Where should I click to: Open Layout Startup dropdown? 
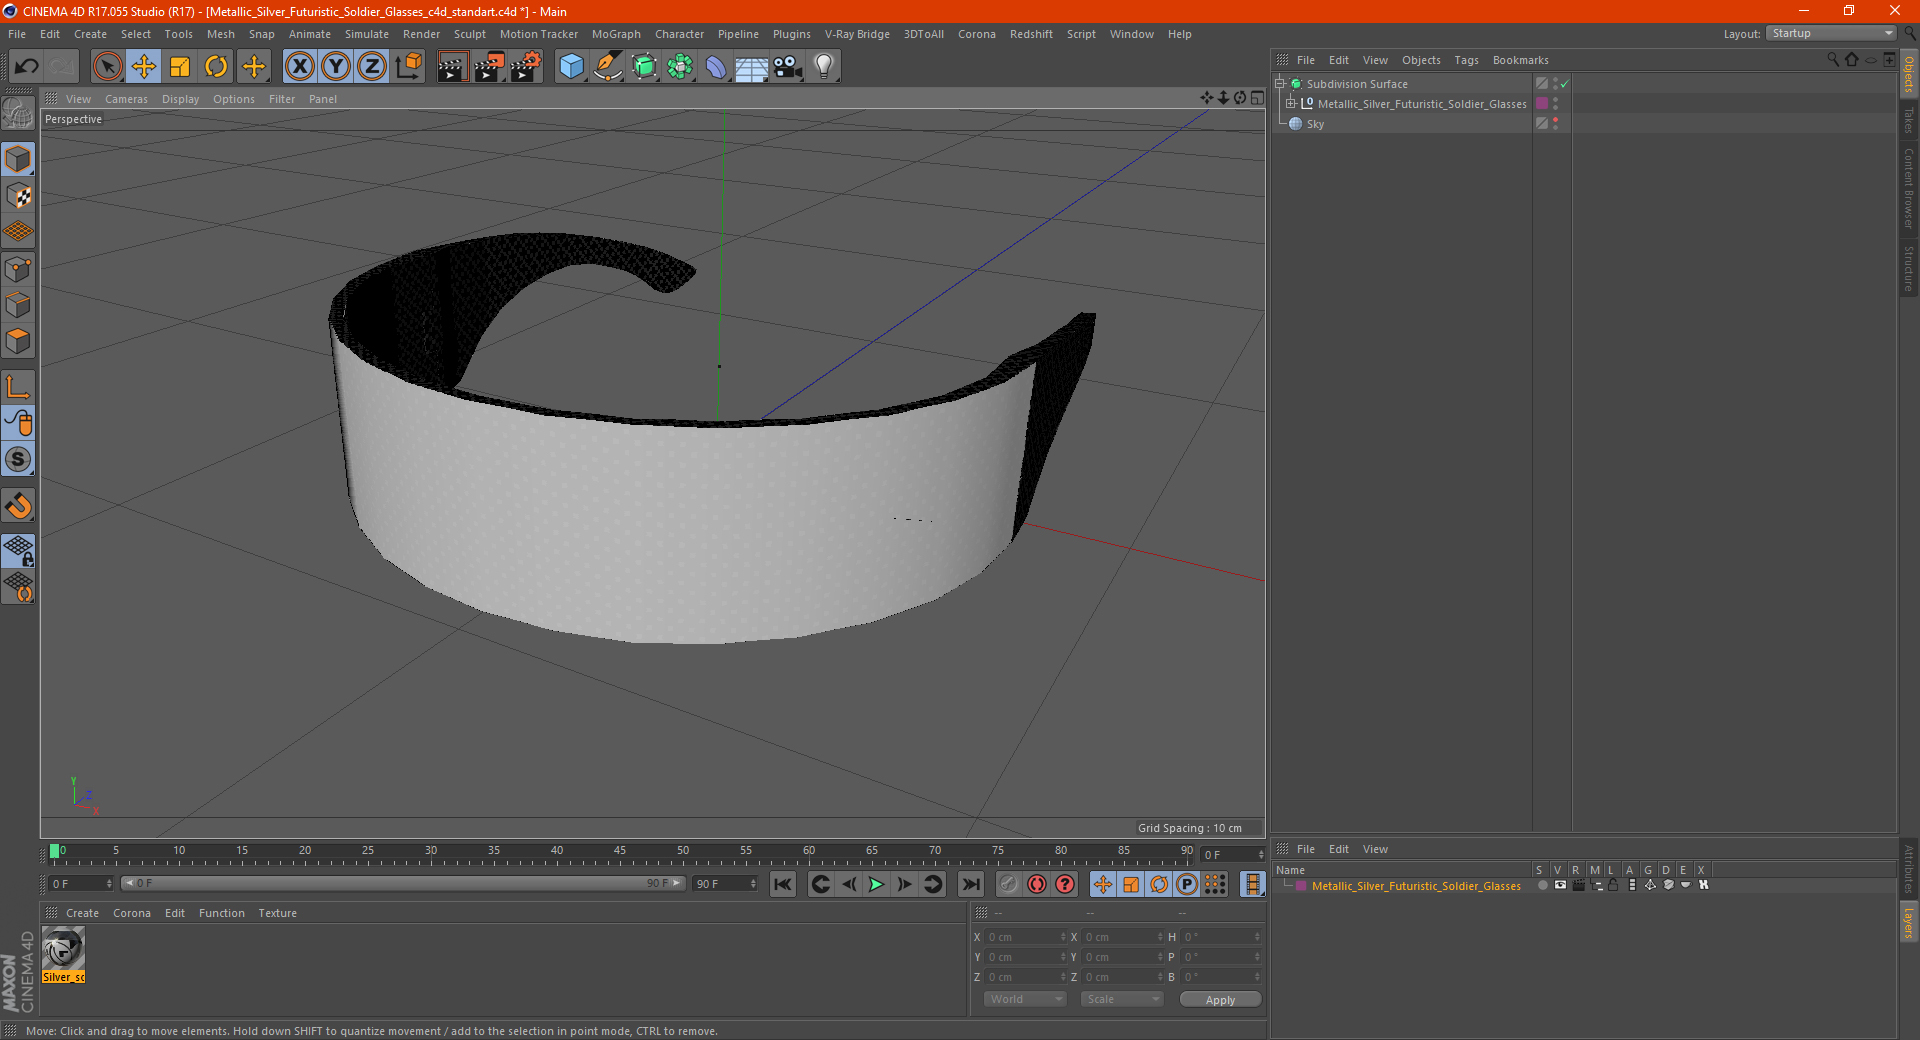point(1832,33)
